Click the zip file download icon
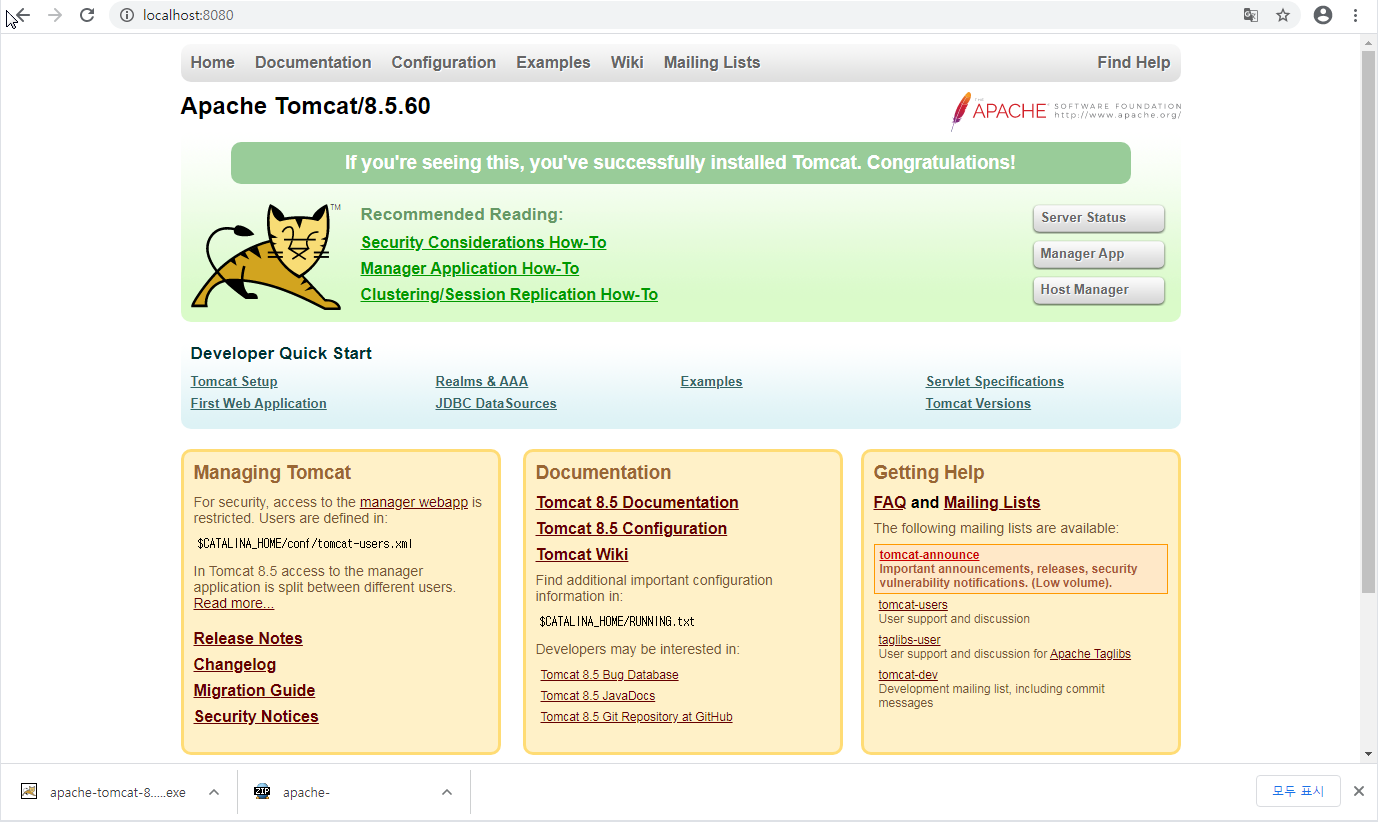Screen dimensions: 1378x822 coord(262,792)
